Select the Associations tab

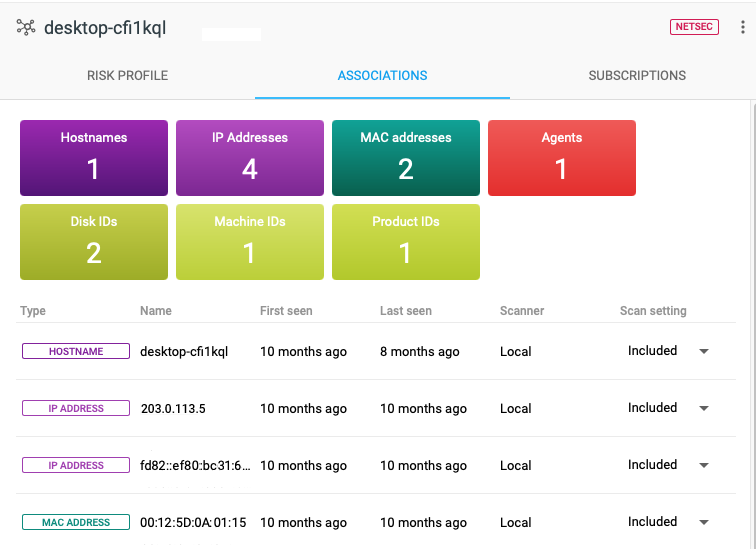pos(382,75)
